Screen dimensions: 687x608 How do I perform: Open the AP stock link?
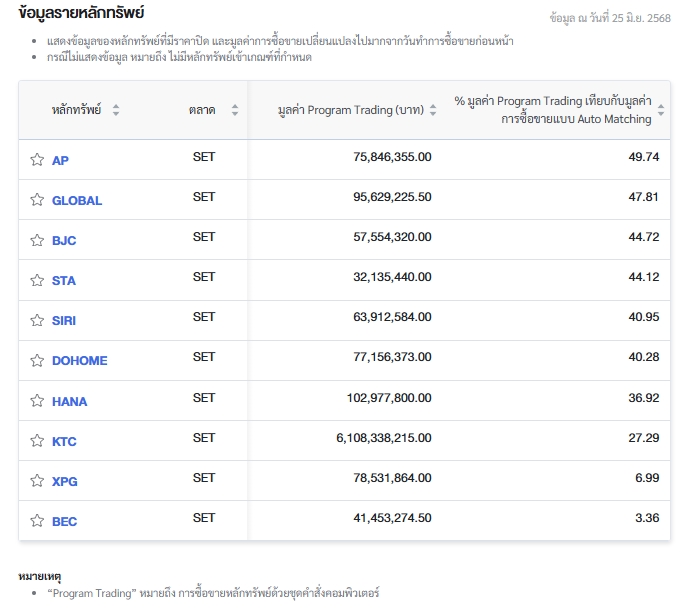[x=60, y=160]
